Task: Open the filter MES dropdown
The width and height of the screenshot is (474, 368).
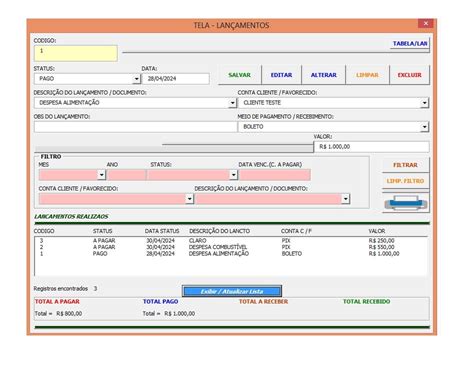Action: (x=101, y=175)
